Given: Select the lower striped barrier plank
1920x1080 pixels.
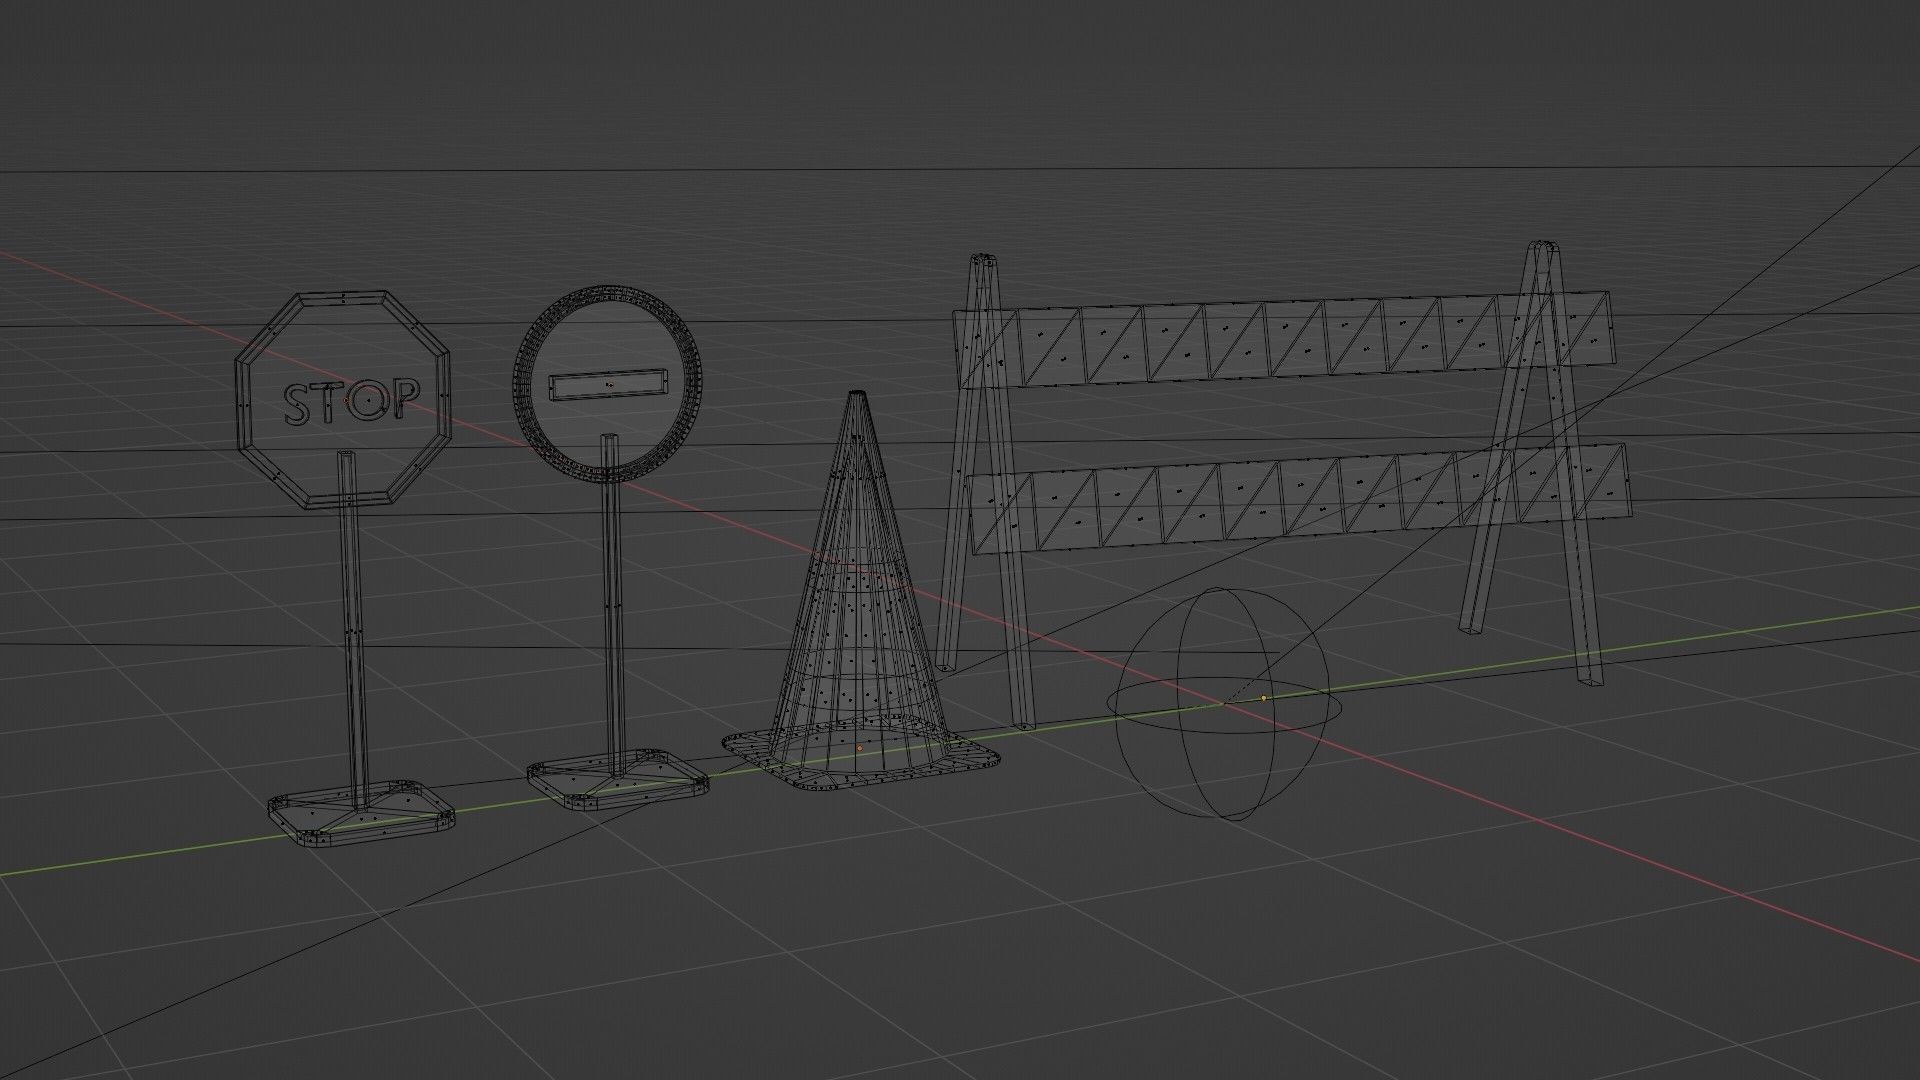Looking at the screenshot, I should pyautogui.click(x=1300, y=498).
